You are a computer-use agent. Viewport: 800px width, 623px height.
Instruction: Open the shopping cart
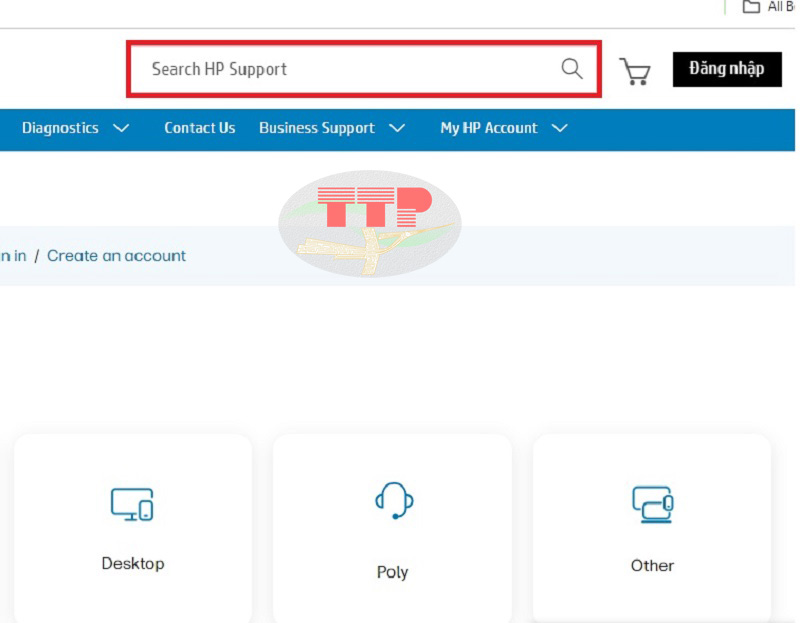[x=635, y=71]
